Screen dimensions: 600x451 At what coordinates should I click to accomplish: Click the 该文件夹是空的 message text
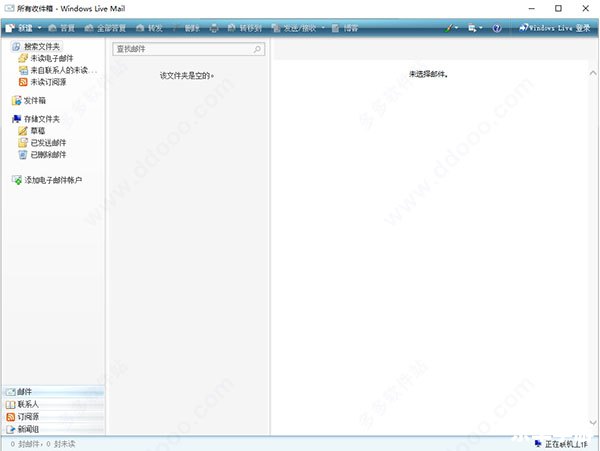(187, 76)
